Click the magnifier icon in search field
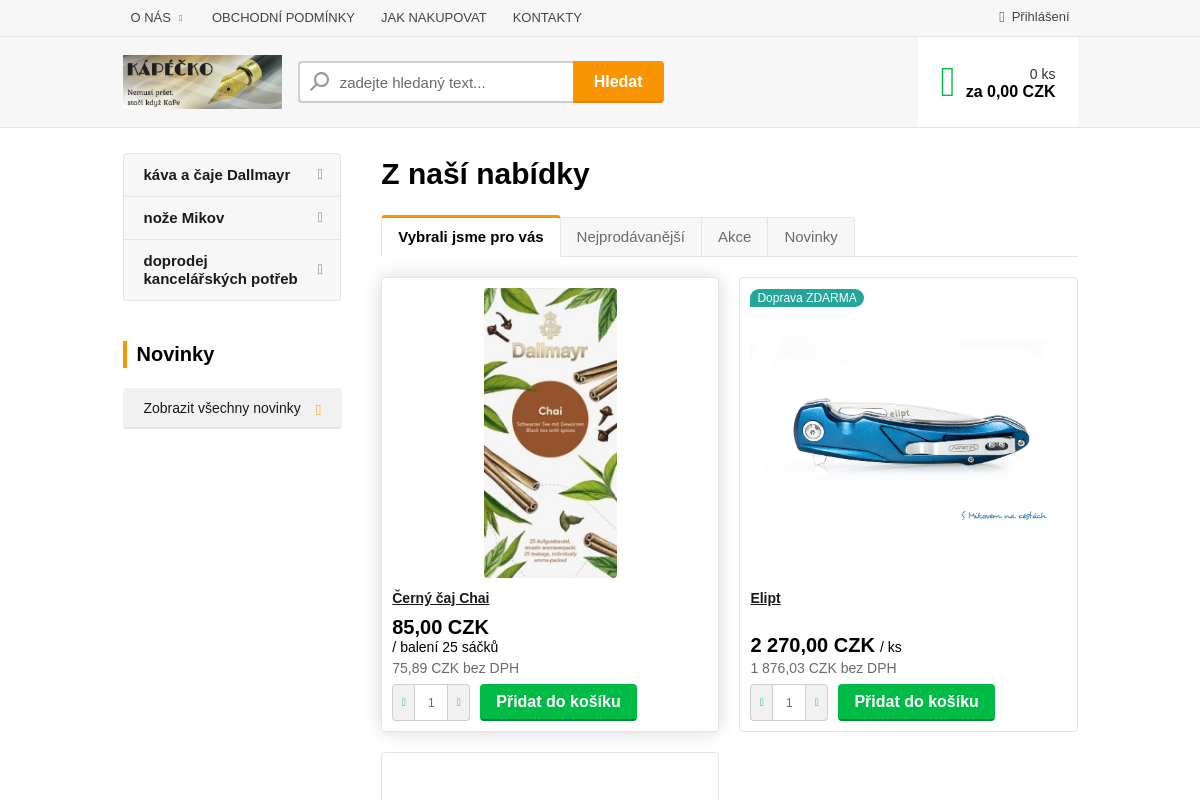This screenshot has width=1200, height=800. point(320,82)
